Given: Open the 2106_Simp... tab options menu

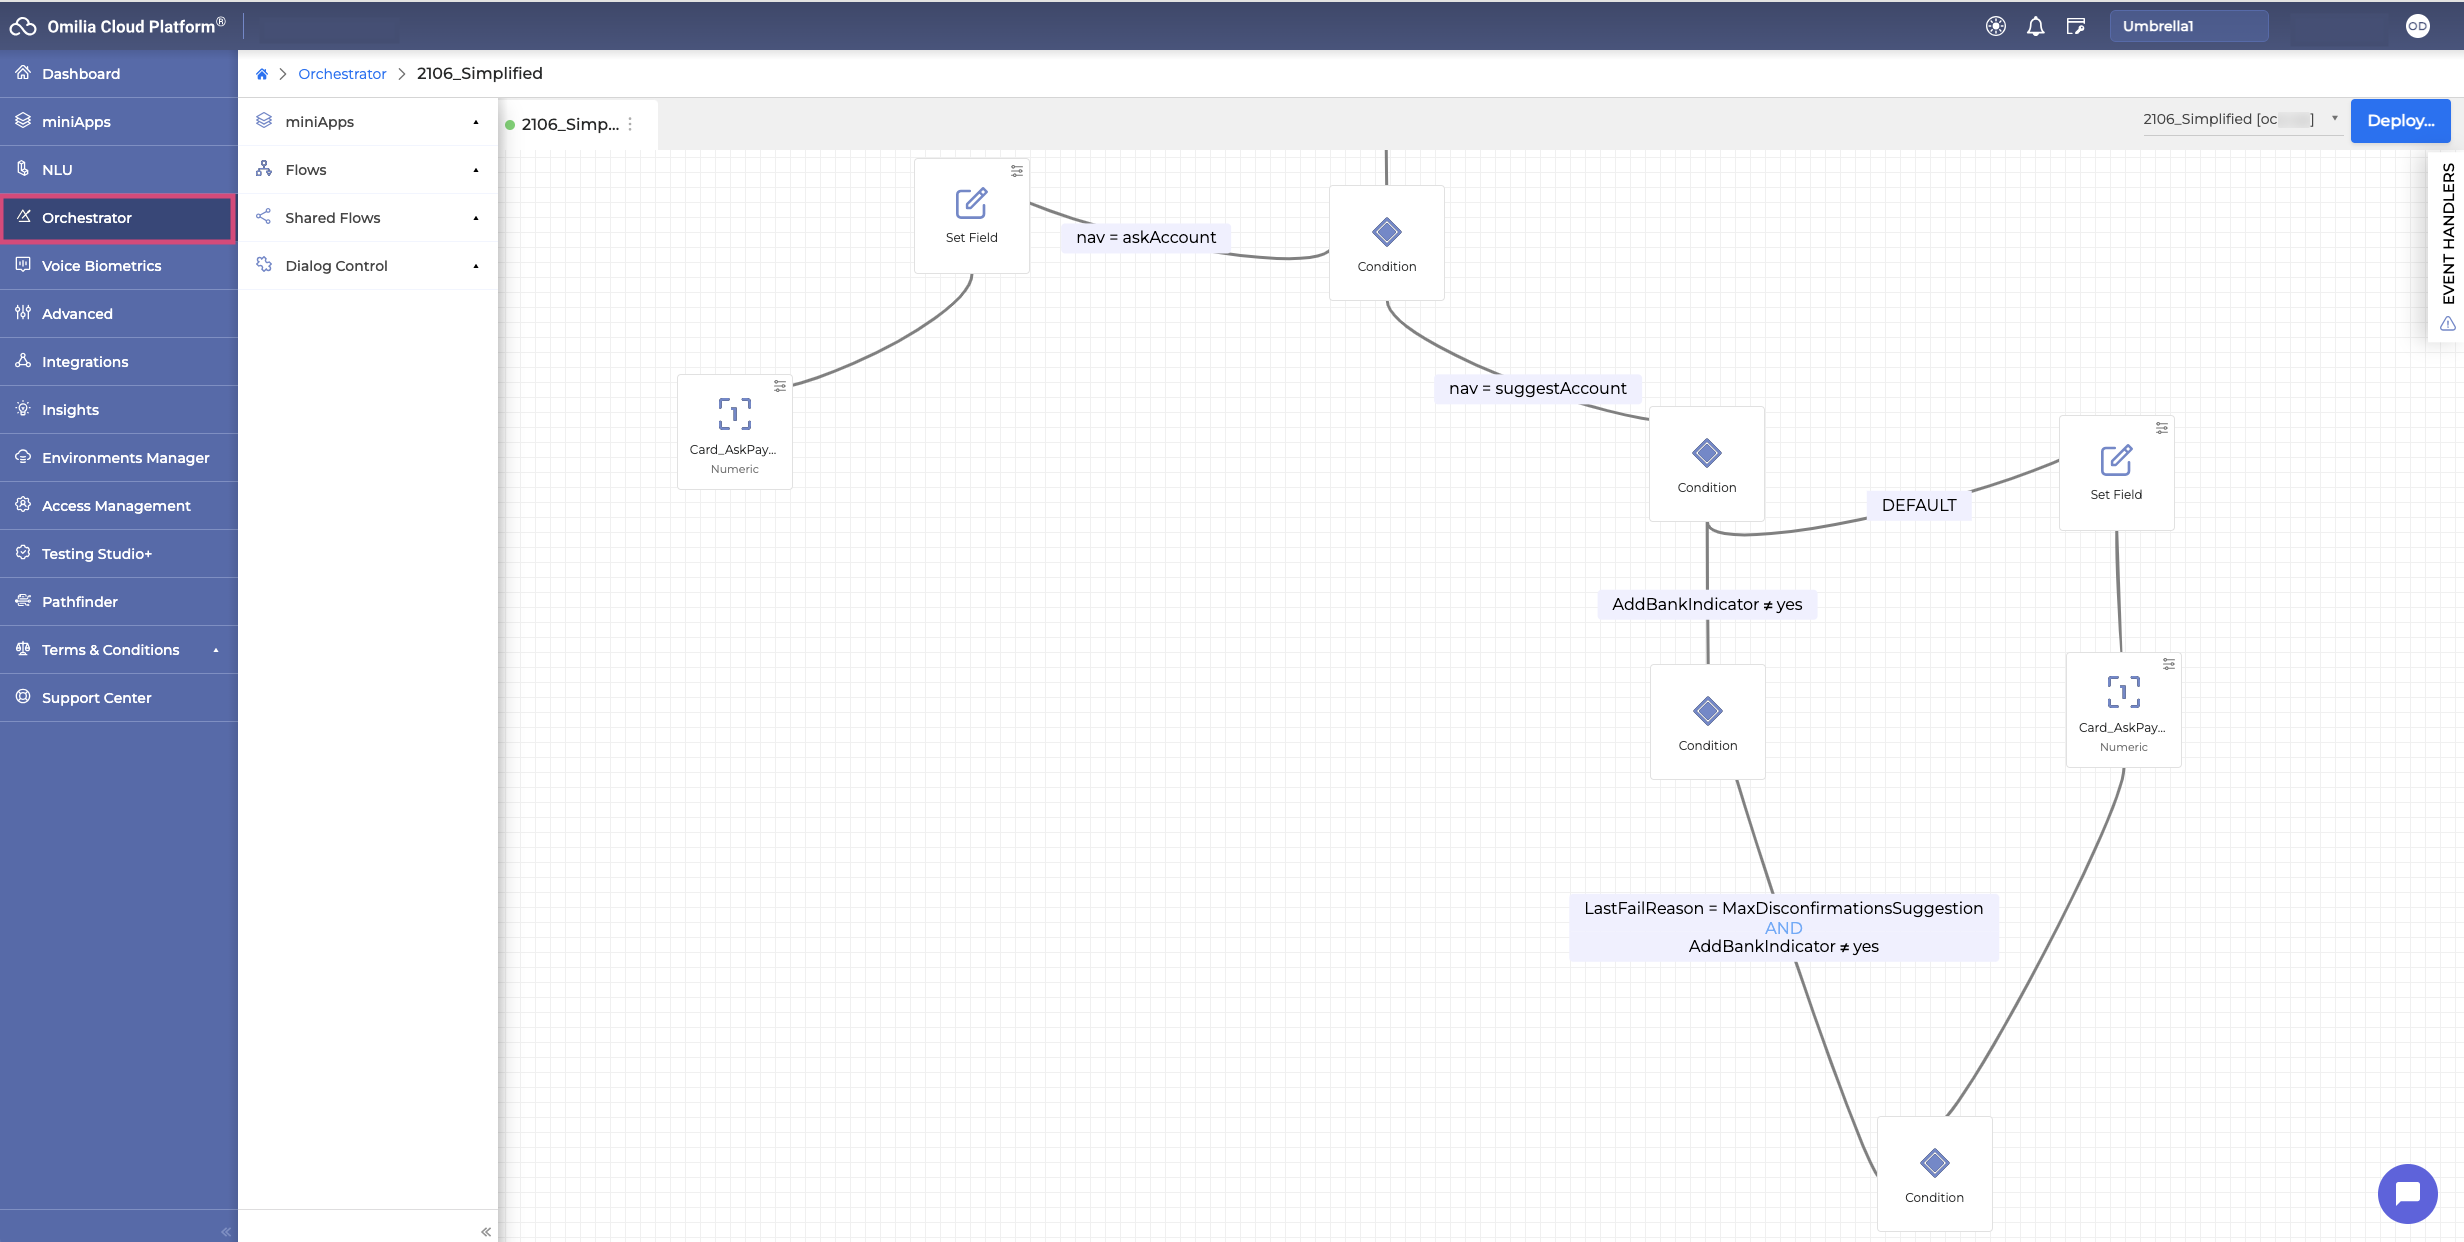Looking at the screenshot, I should 631,123.
